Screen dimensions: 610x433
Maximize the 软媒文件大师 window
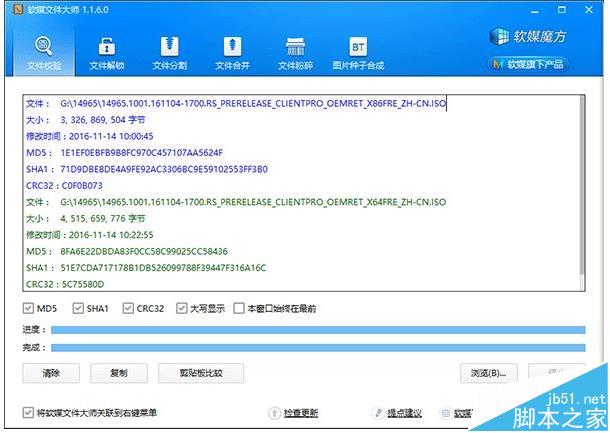point(562,10)
